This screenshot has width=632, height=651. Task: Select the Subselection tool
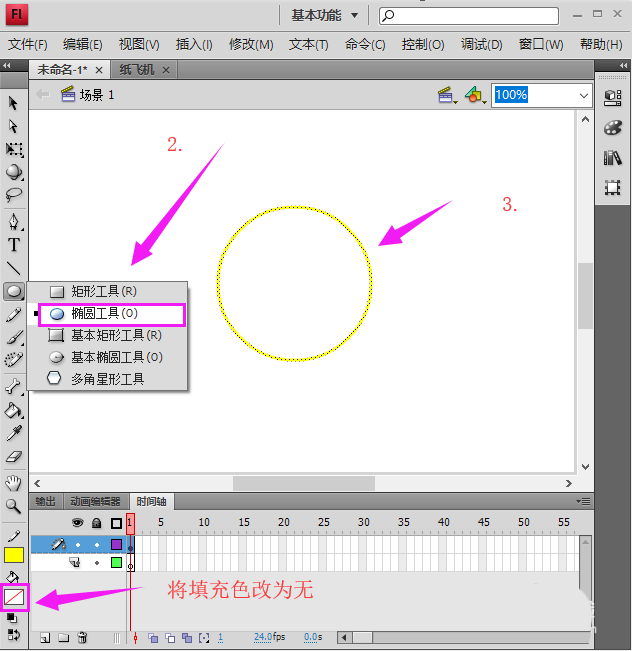click(13, 126)
